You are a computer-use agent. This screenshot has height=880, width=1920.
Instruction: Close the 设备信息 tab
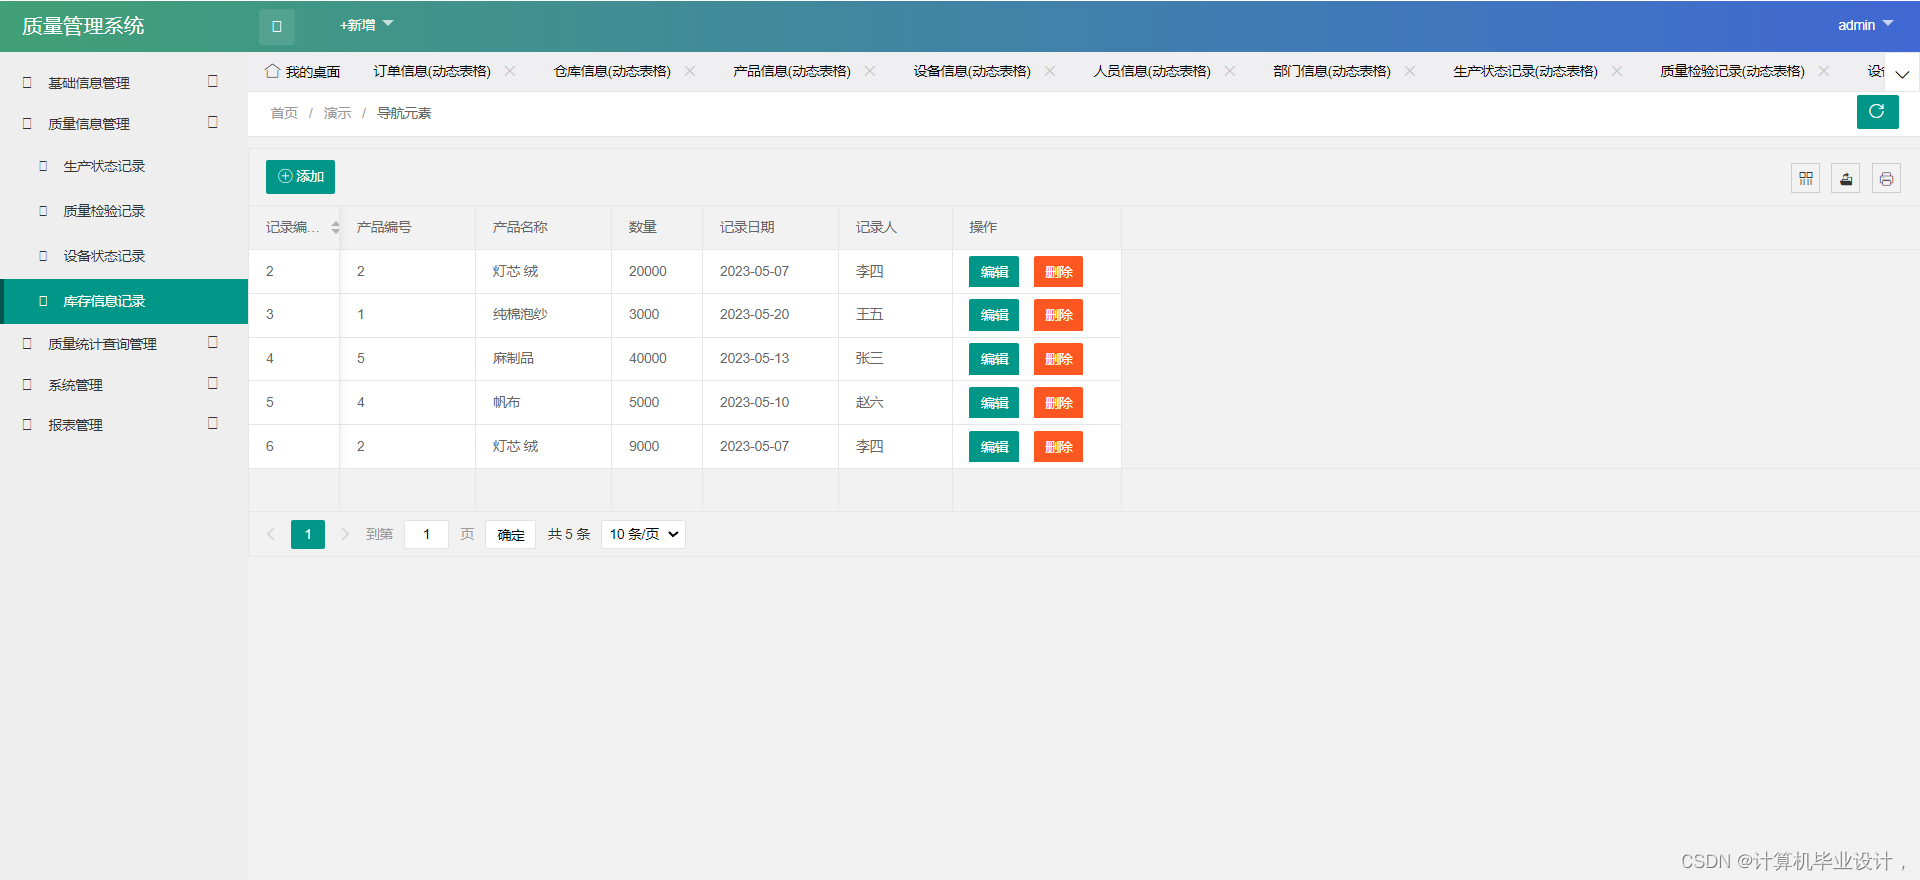click(1050, 71)
